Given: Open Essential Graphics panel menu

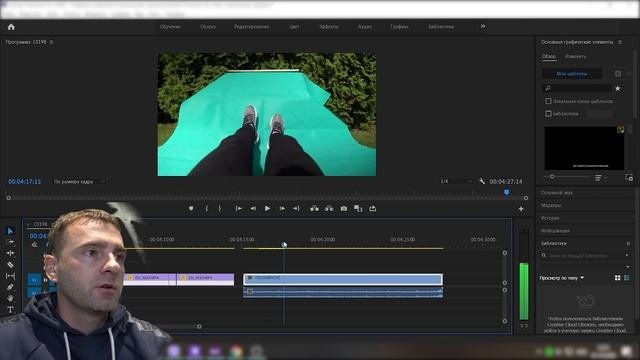Looking at the screenshot, I should [x=620, y=42].
